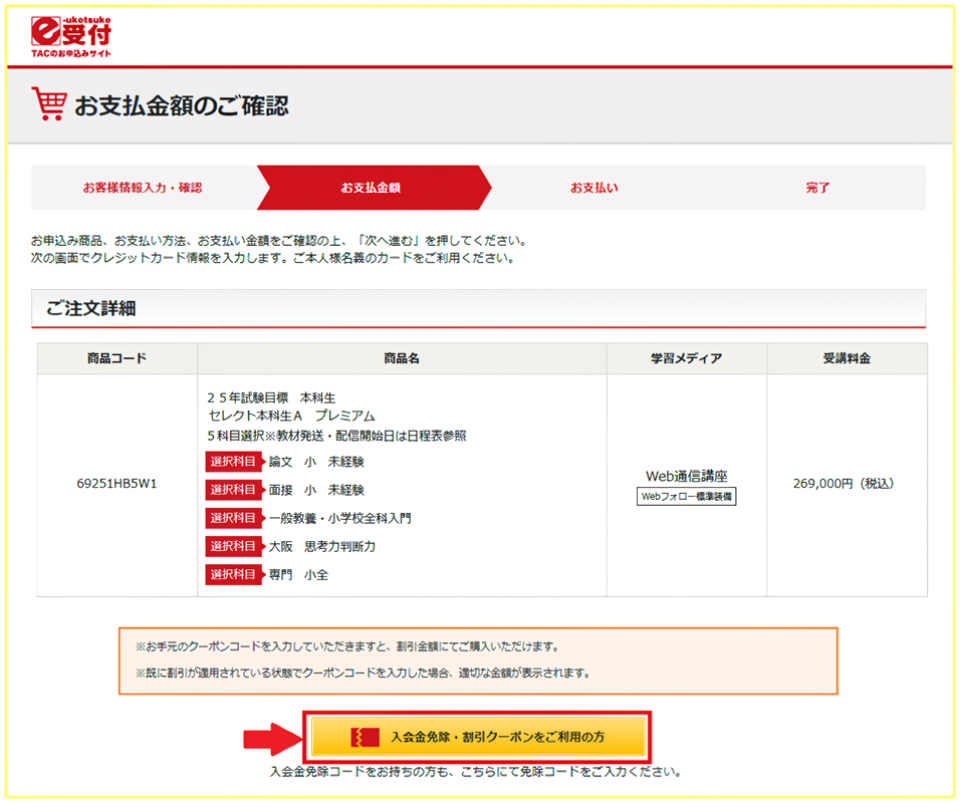Viewport: 960px width, 803px height.
Task: Click the 選択科目 badge beside 面接
Action: [234, 490]
